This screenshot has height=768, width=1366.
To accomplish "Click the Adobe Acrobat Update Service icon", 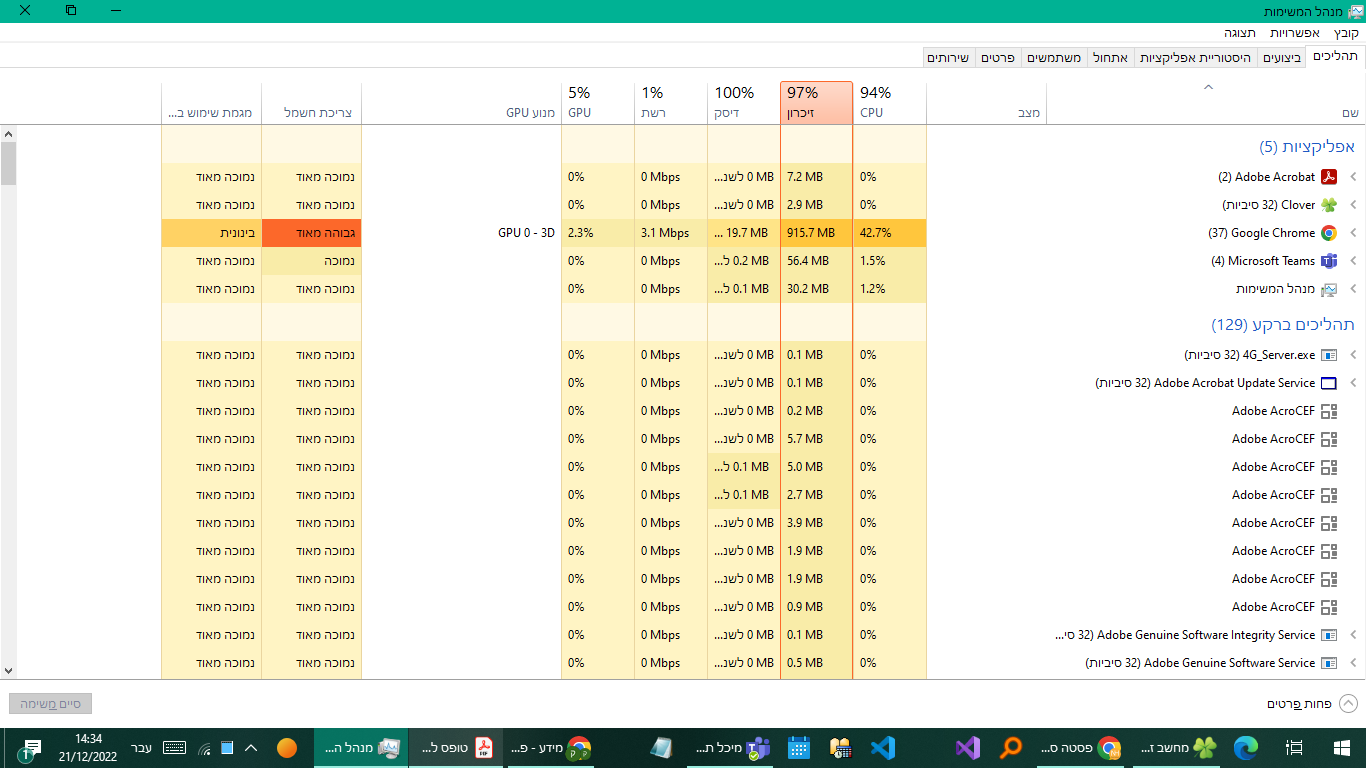I will pyautogui.click(x=1329, y=383).
